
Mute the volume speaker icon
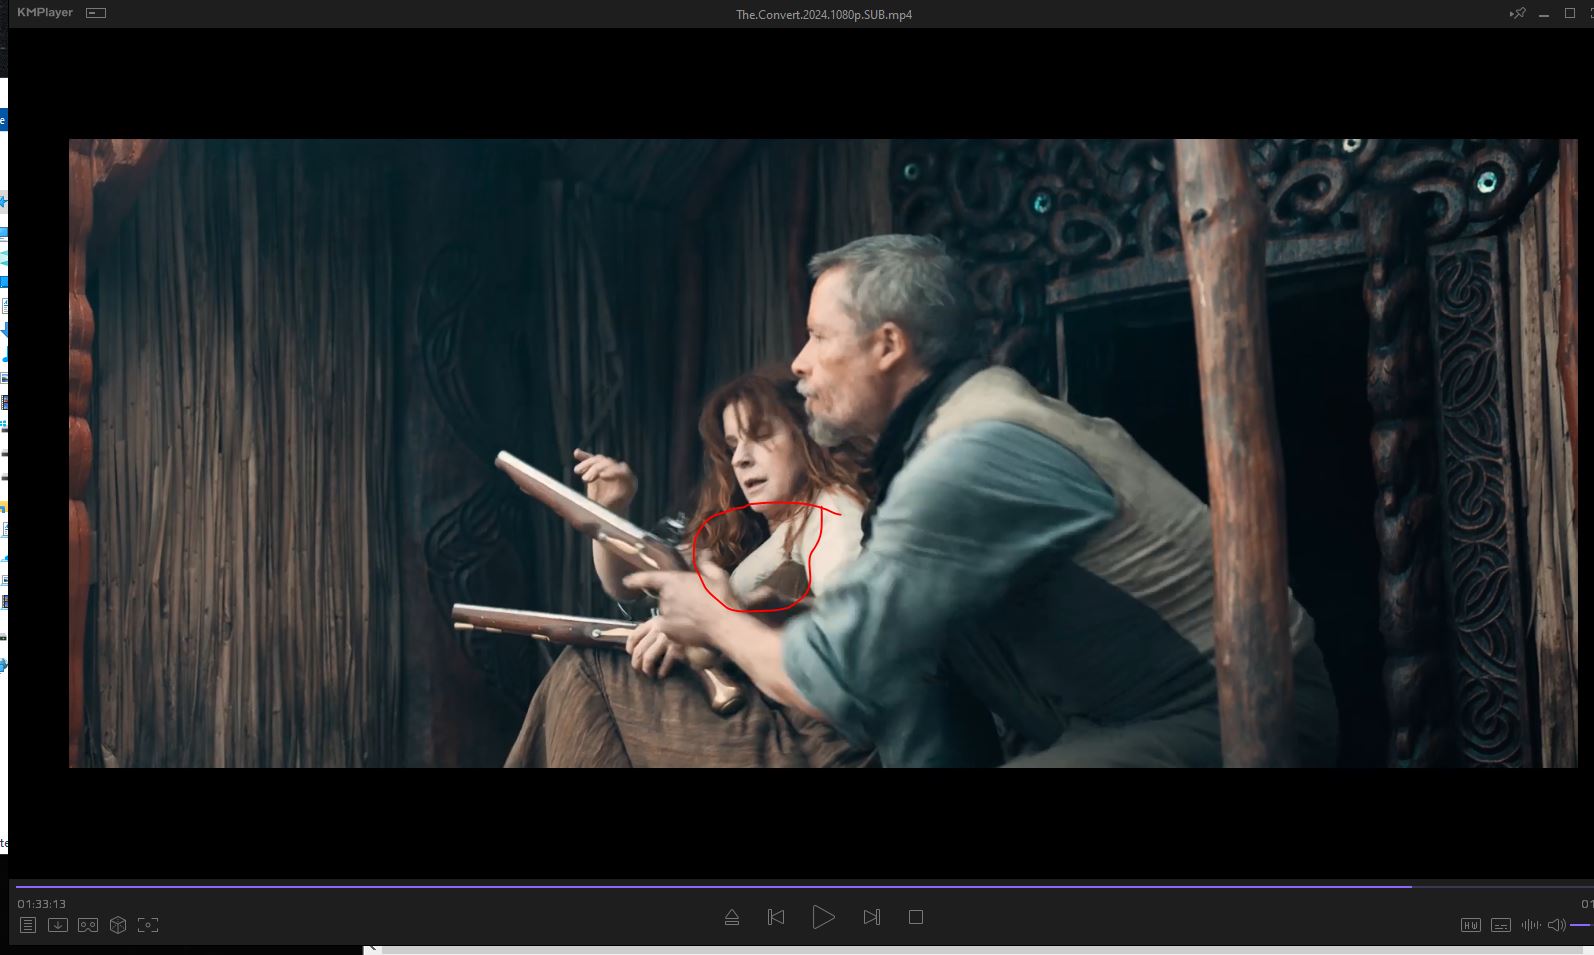[x=1556, y=925]
